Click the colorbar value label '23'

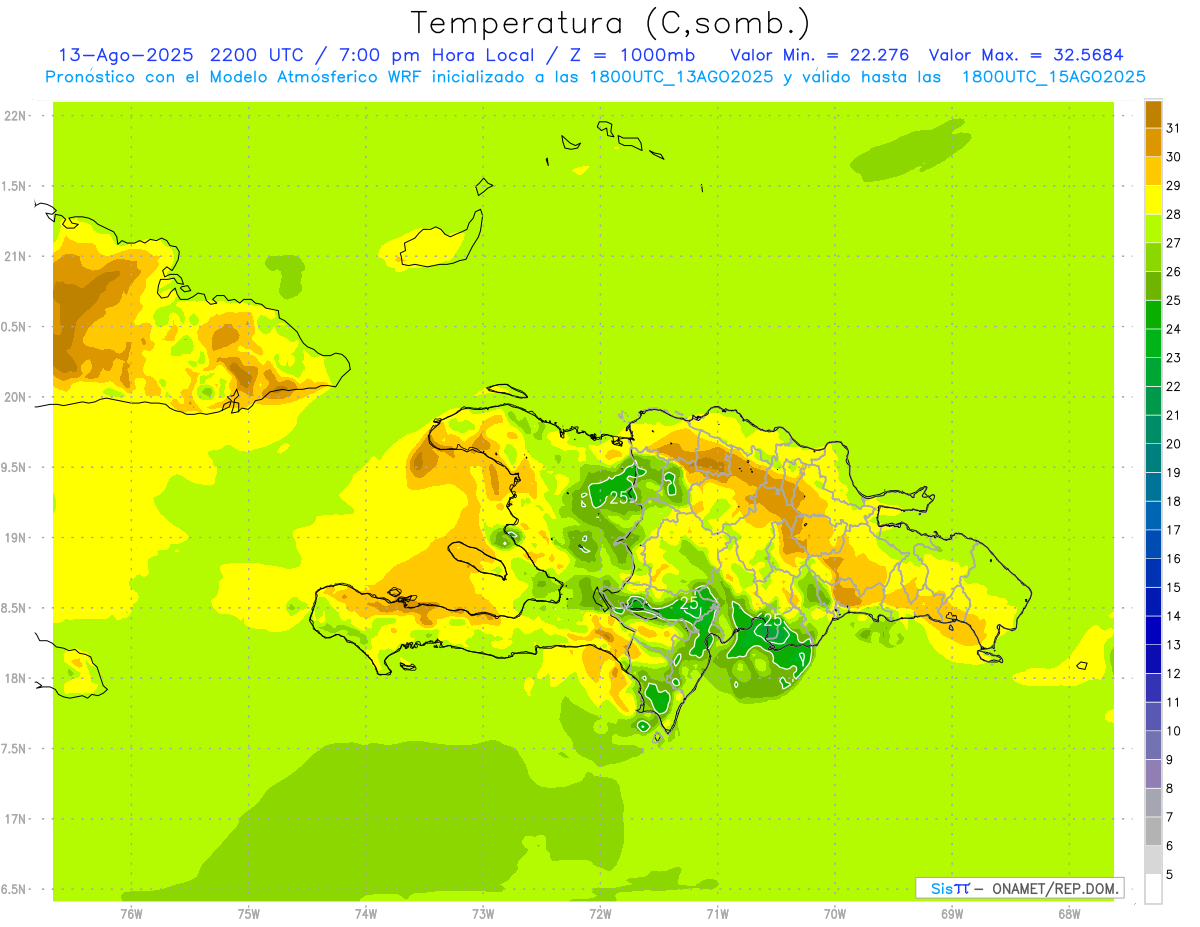coord(1174,357)
